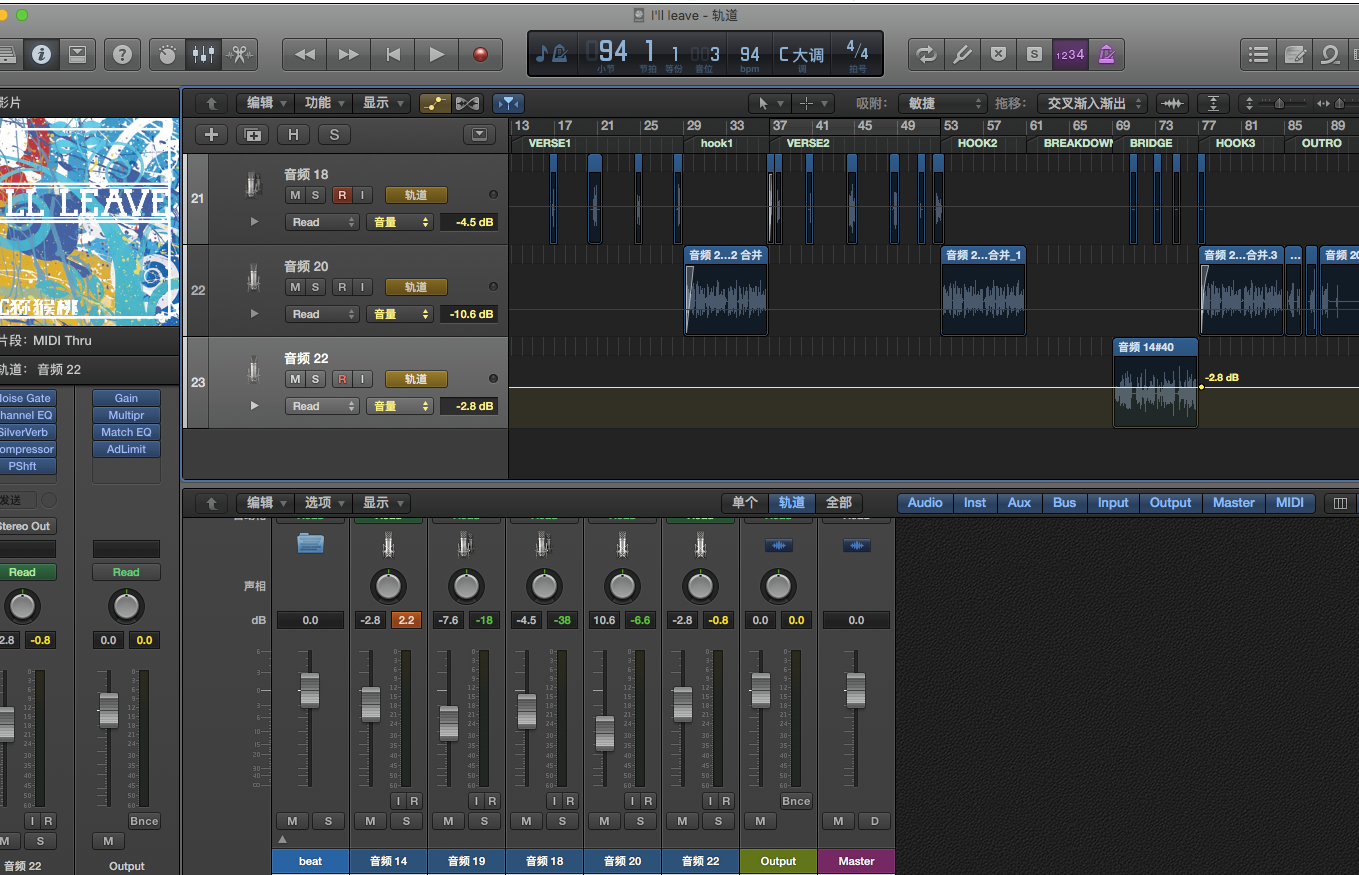Open the Scissors editors button

coord(240,54)
